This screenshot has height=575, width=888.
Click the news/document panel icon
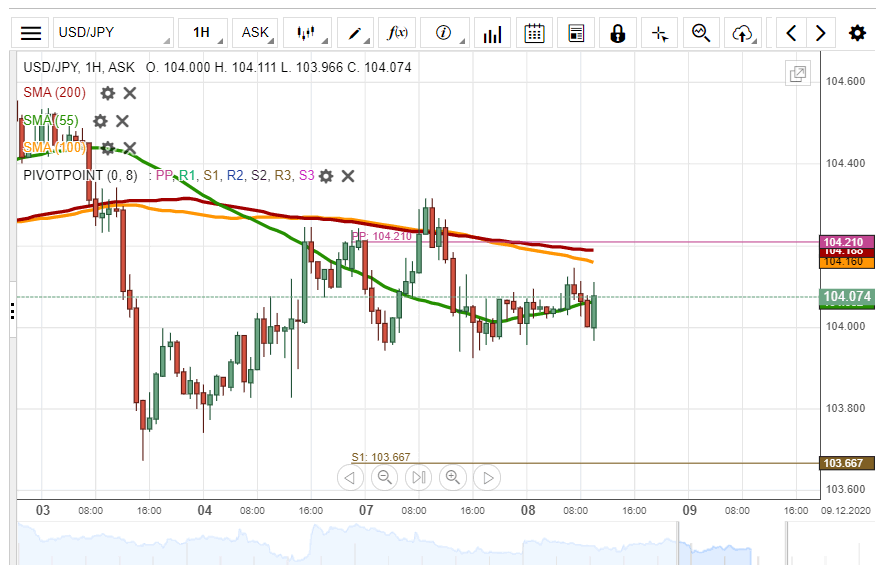click(576, 33)
